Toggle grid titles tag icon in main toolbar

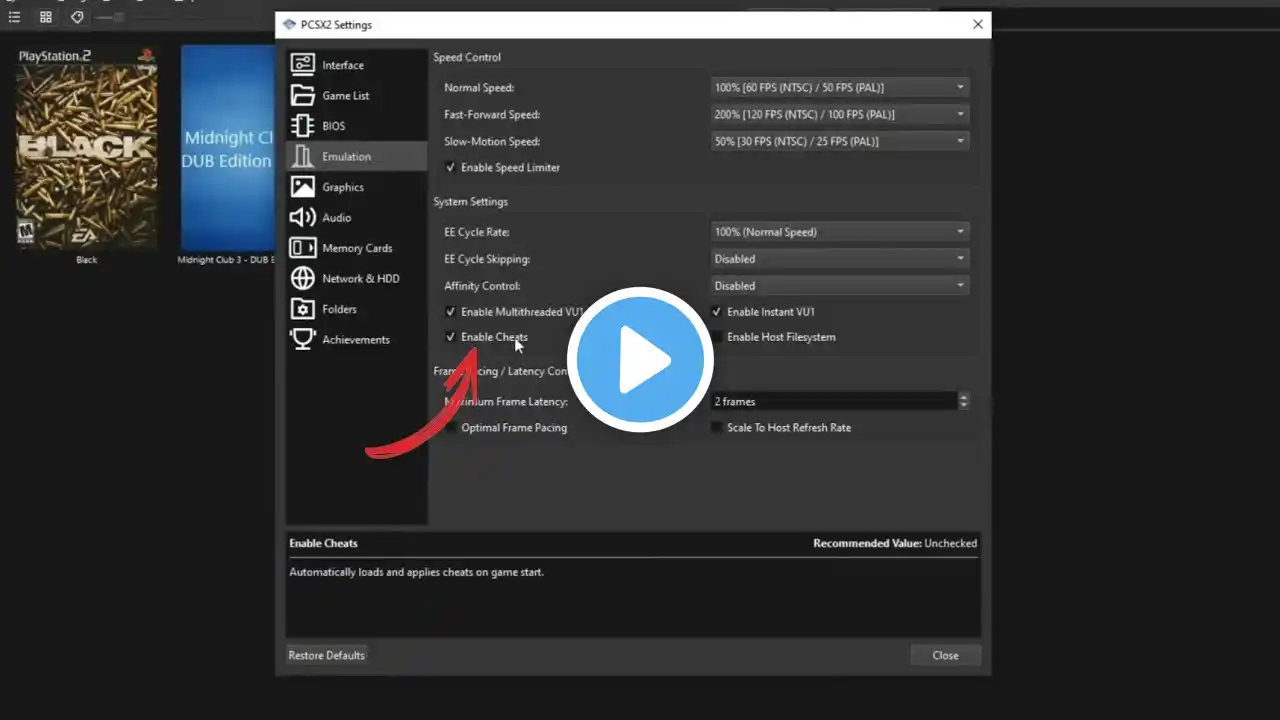[x=77, y=17]
